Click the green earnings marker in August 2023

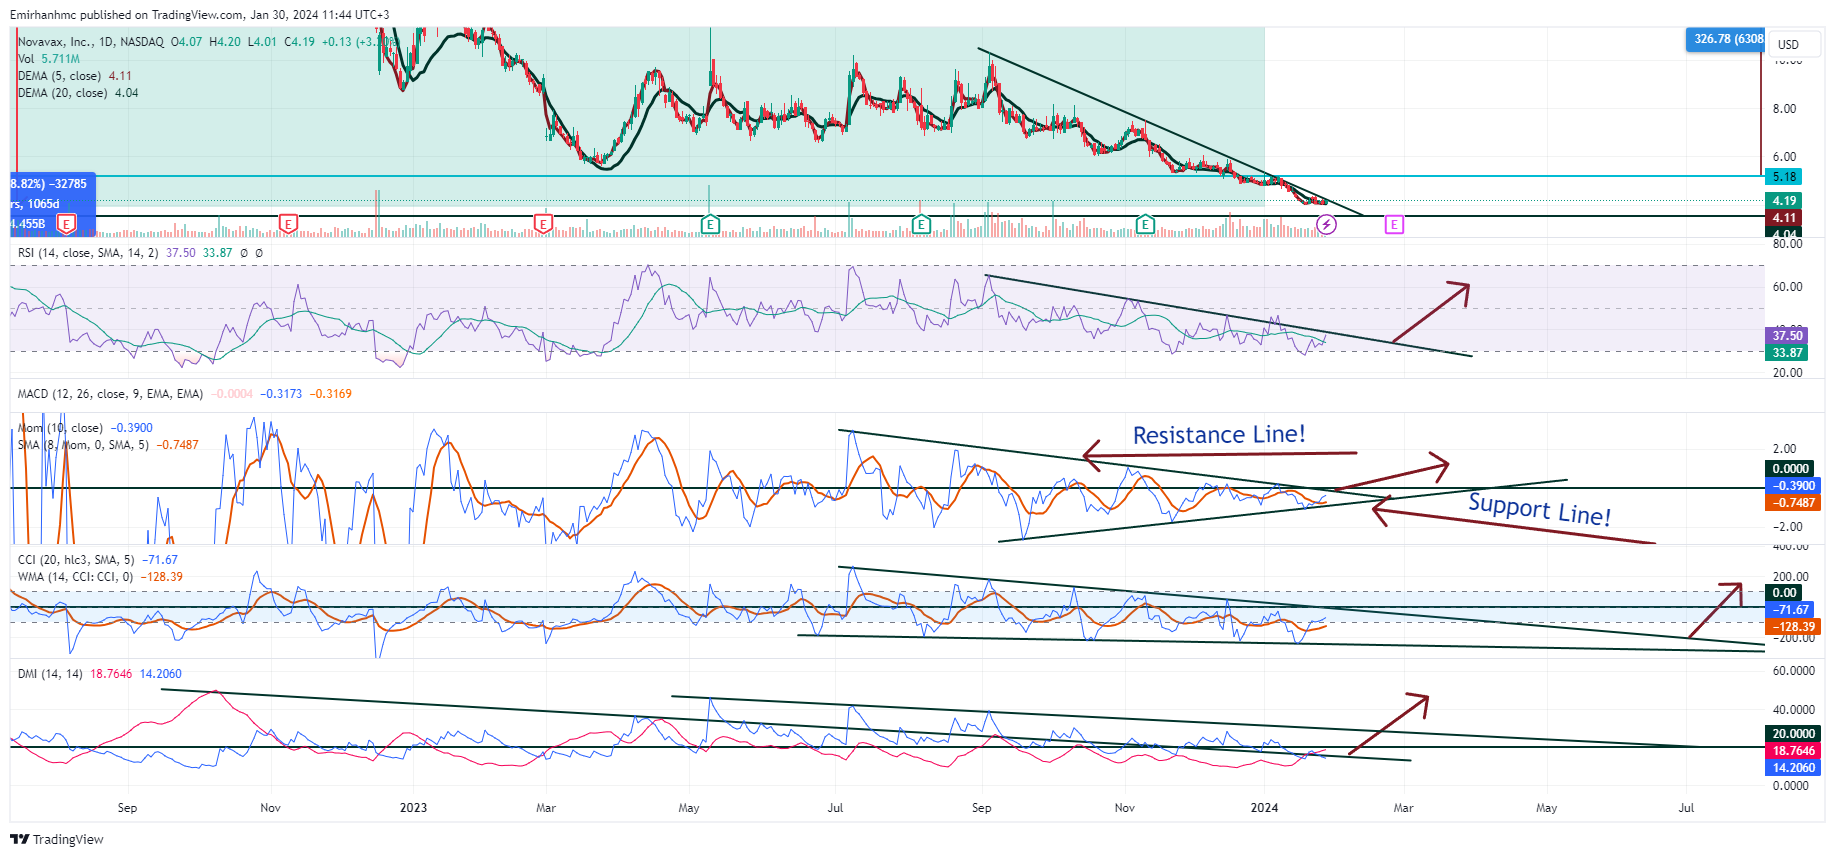[921, 224]
